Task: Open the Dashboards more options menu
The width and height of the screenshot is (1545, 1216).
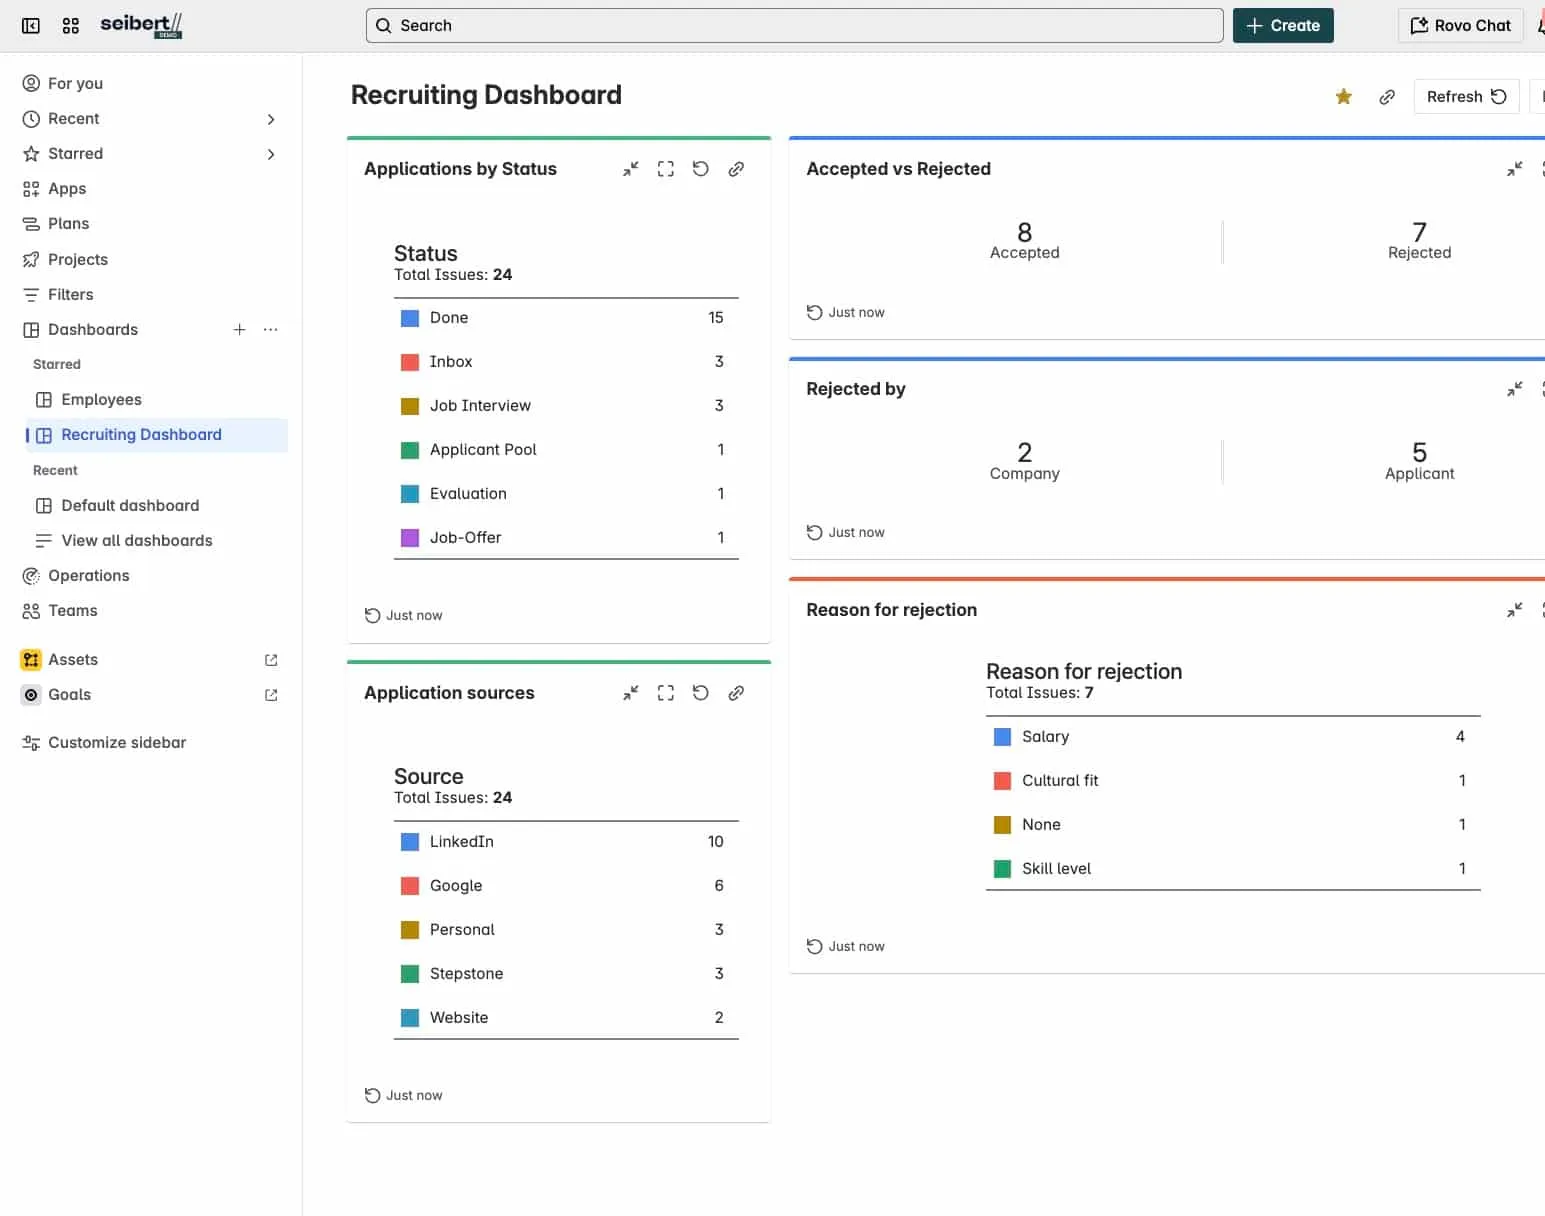Action: 271,330
